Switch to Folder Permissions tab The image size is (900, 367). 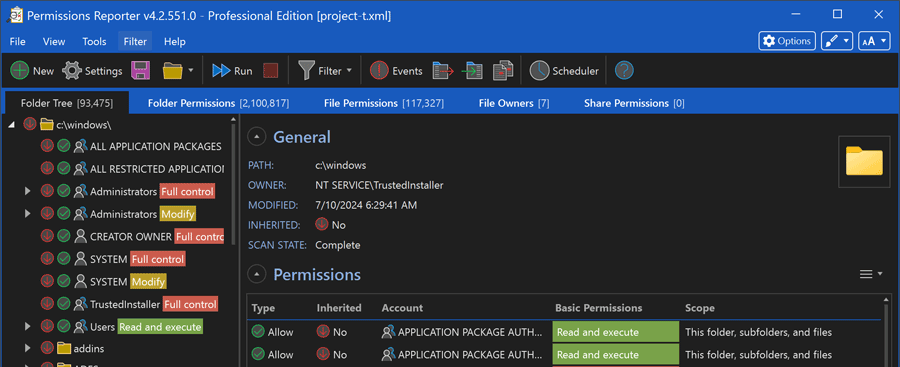pos(218,103)
